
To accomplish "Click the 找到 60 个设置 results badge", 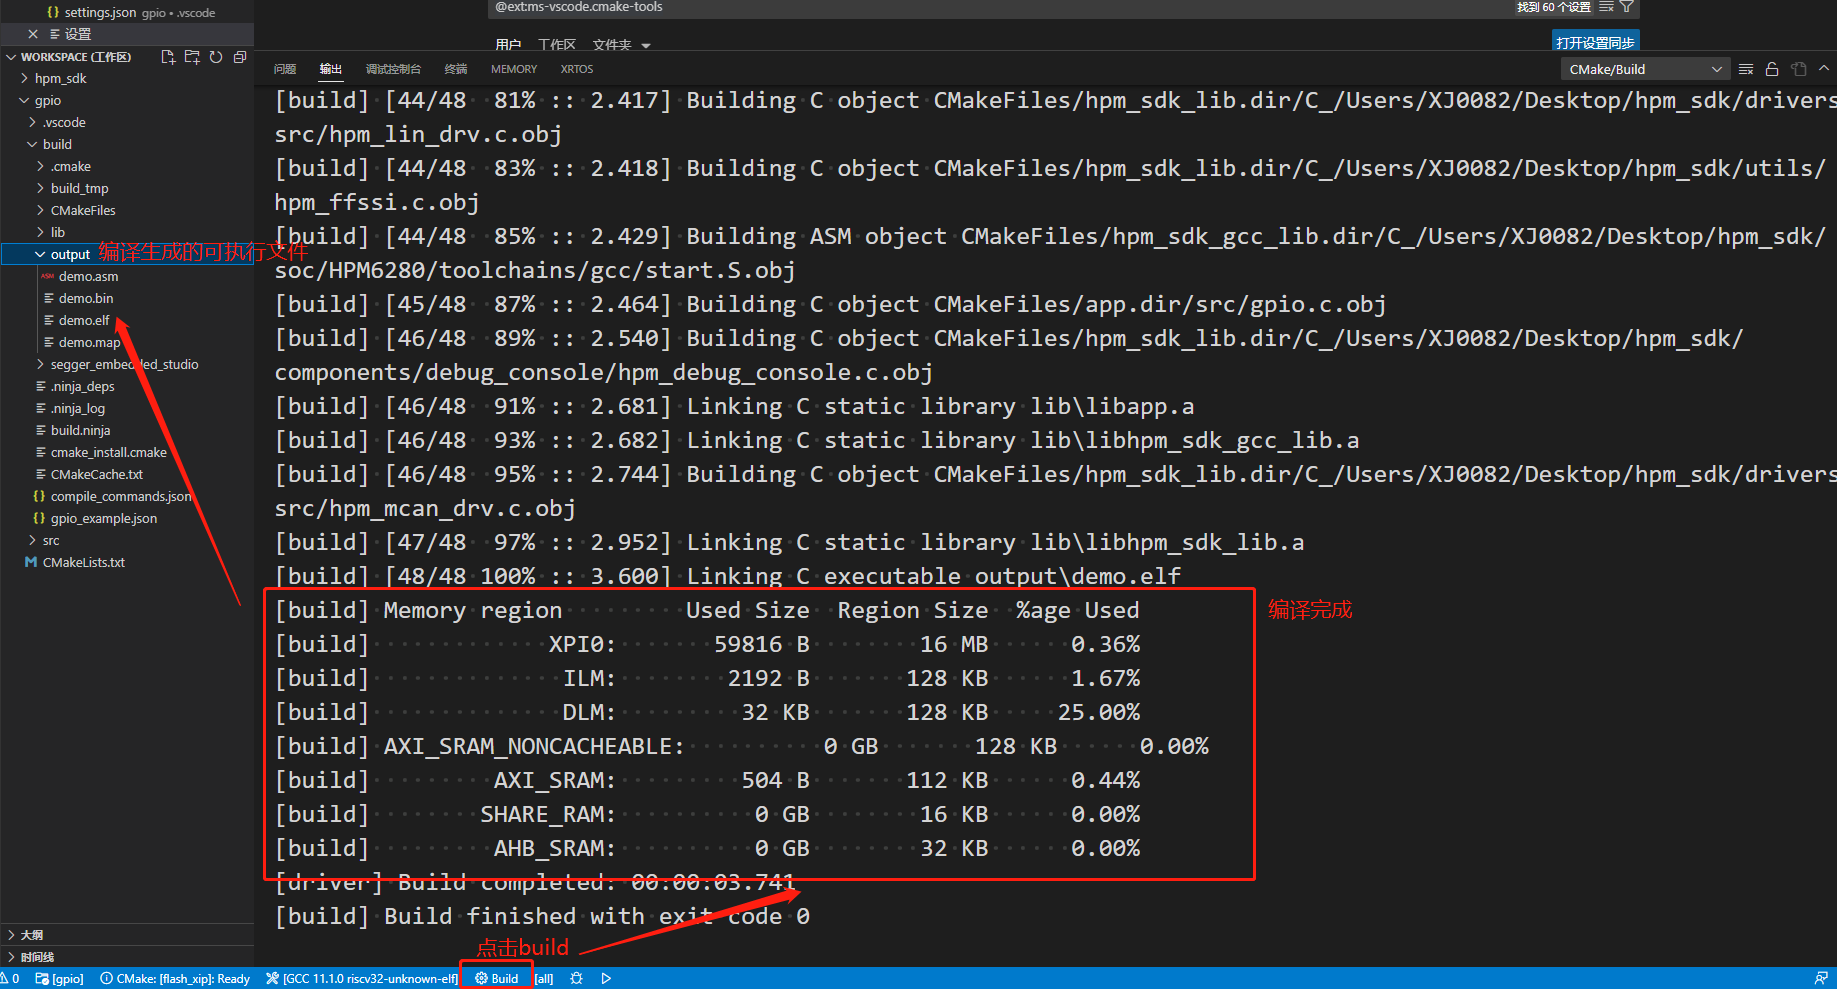I will click(x=1553, y=7).
